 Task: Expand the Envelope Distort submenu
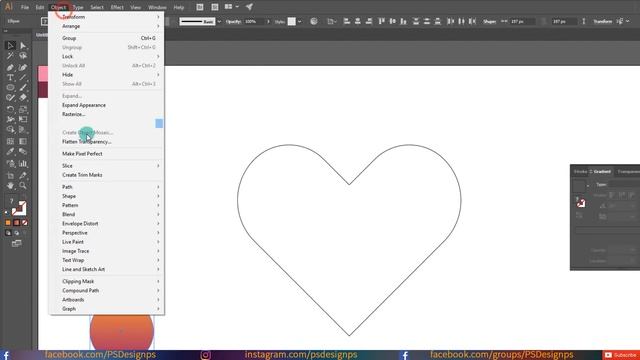click(x=107, y=224)
